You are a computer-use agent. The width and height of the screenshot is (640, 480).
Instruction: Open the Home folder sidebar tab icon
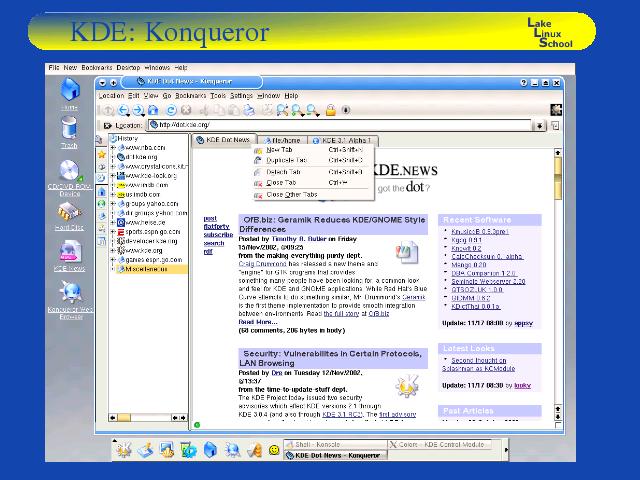(102, 191)
